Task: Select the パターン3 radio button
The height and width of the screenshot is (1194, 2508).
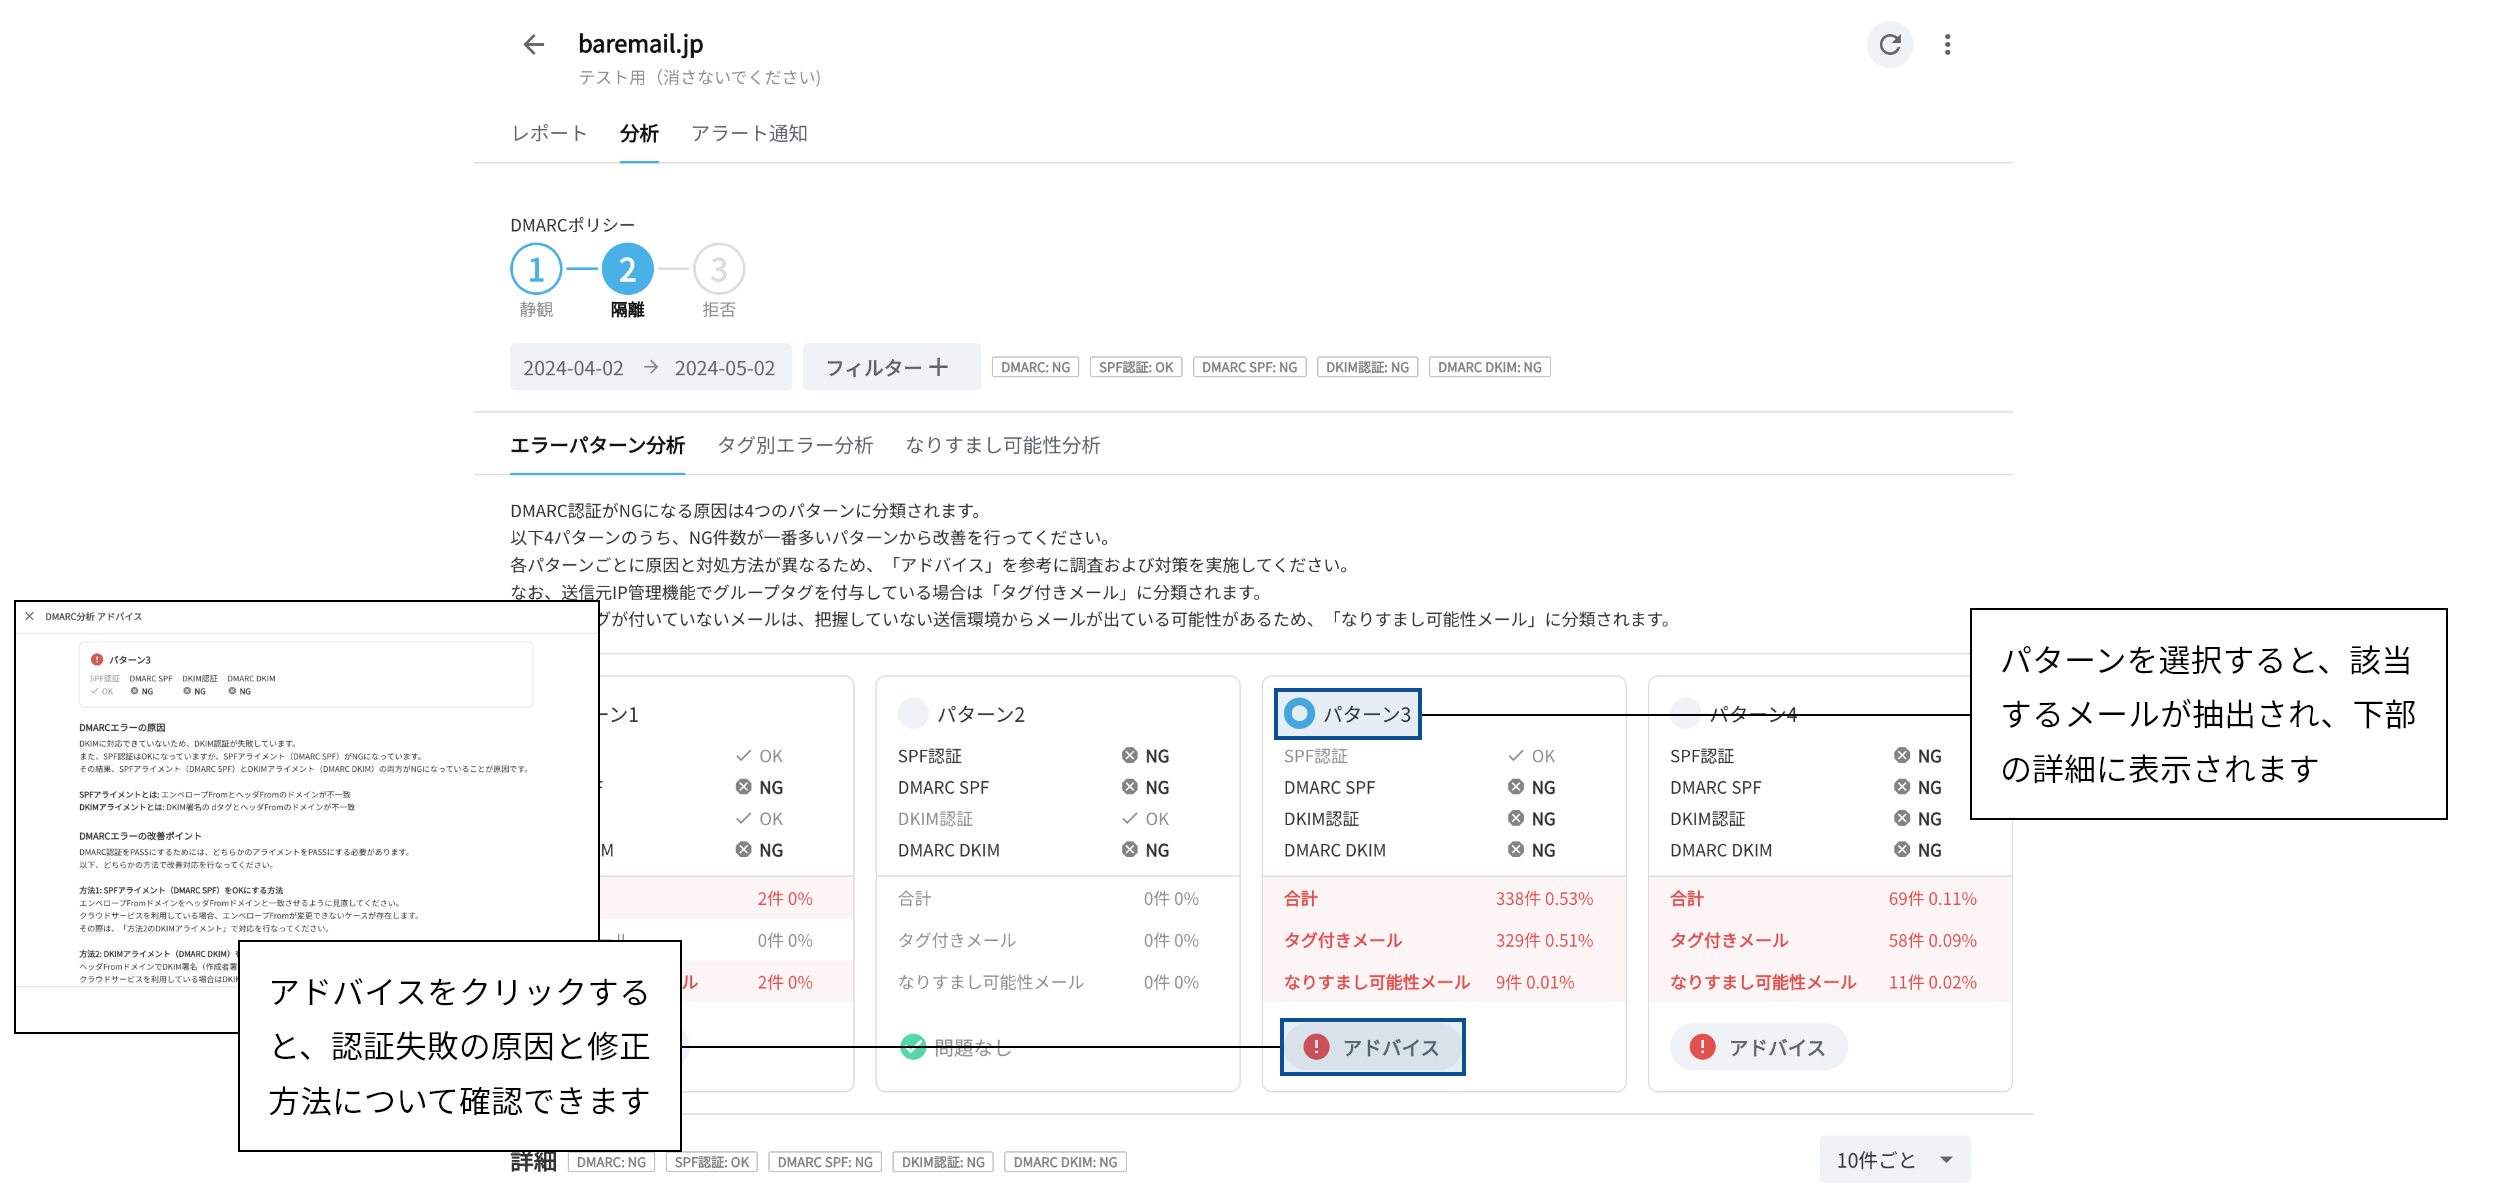Action: click(x=1299, y=713)
